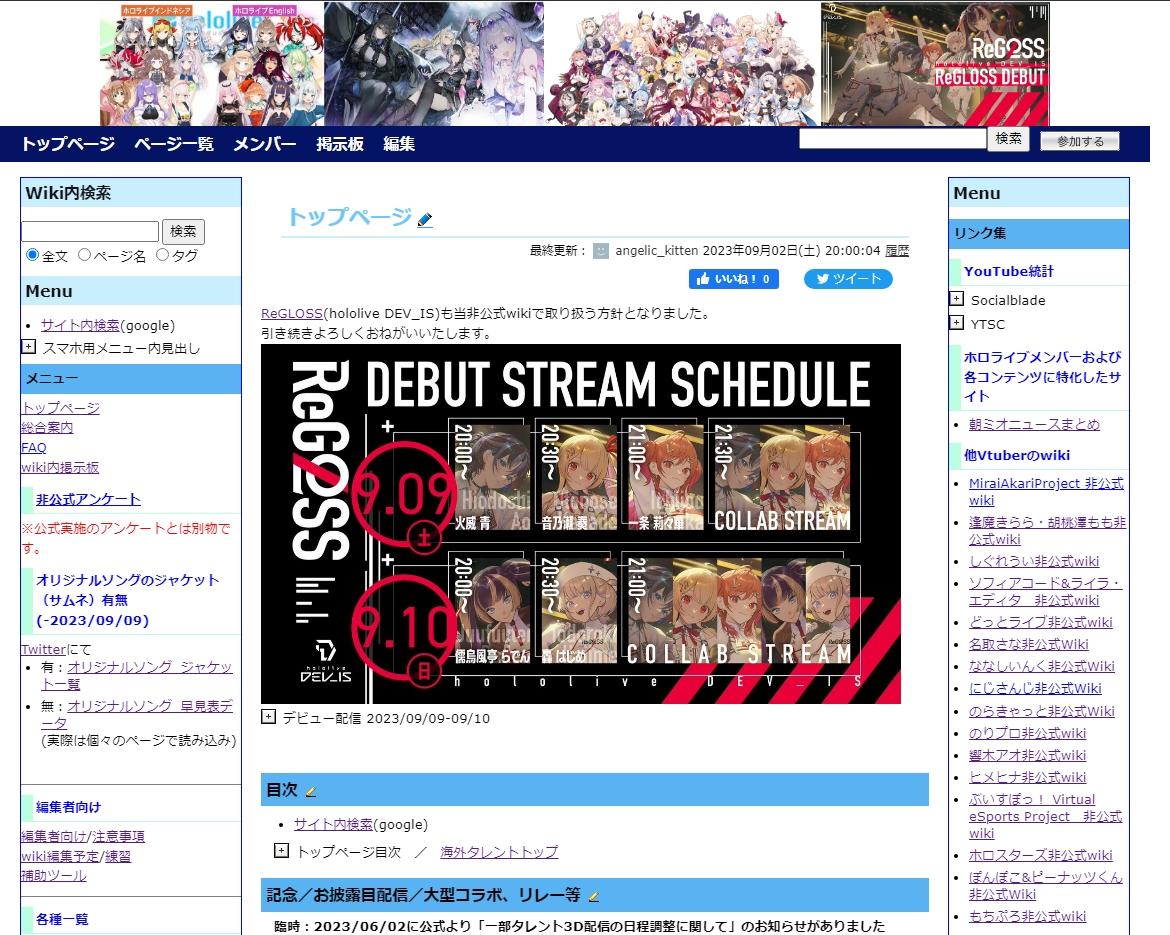Expand the Socialblade section
This screenshot has width=1170, height=935.
(957, 299)
